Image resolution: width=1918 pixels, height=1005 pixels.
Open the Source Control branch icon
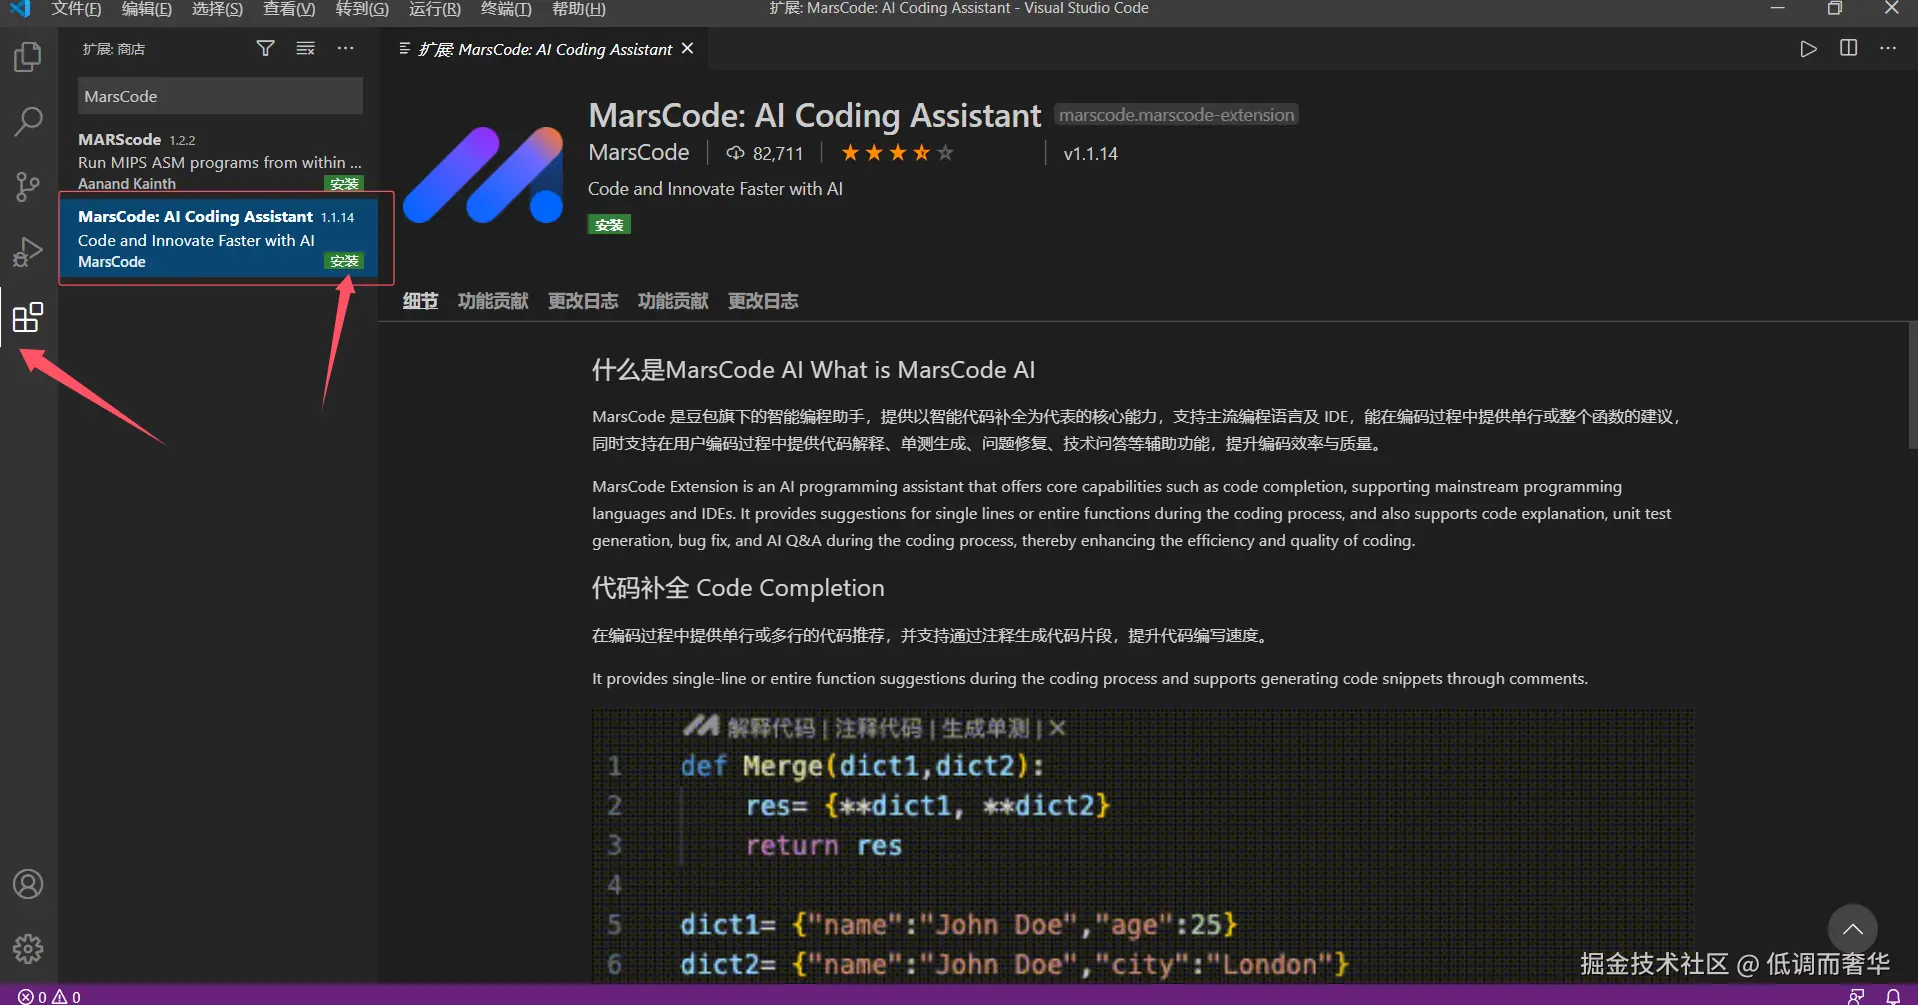click(x=28, y=186)
